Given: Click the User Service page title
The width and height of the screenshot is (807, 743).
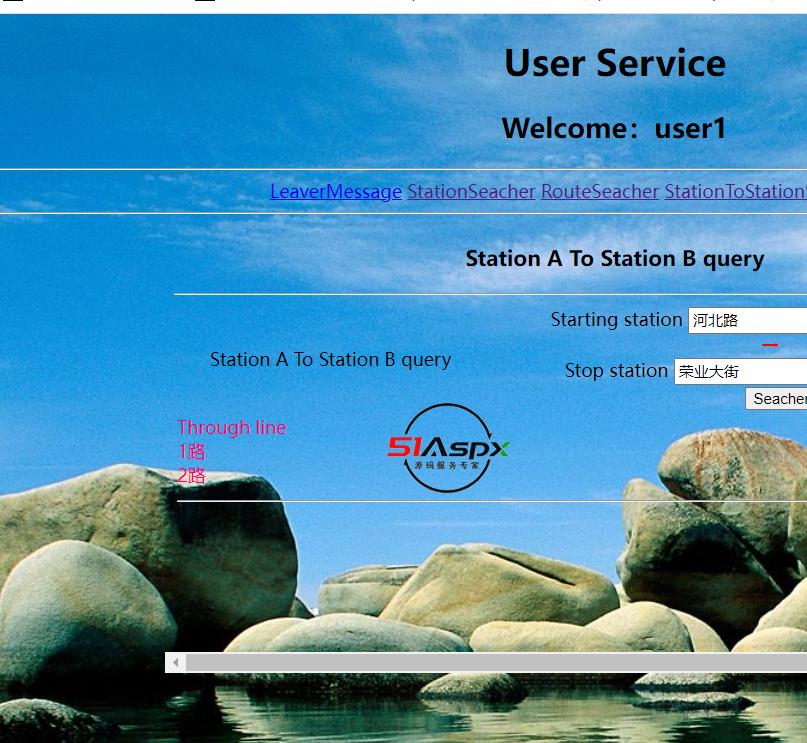Looking at the screenshot, I should click(615, 63).
